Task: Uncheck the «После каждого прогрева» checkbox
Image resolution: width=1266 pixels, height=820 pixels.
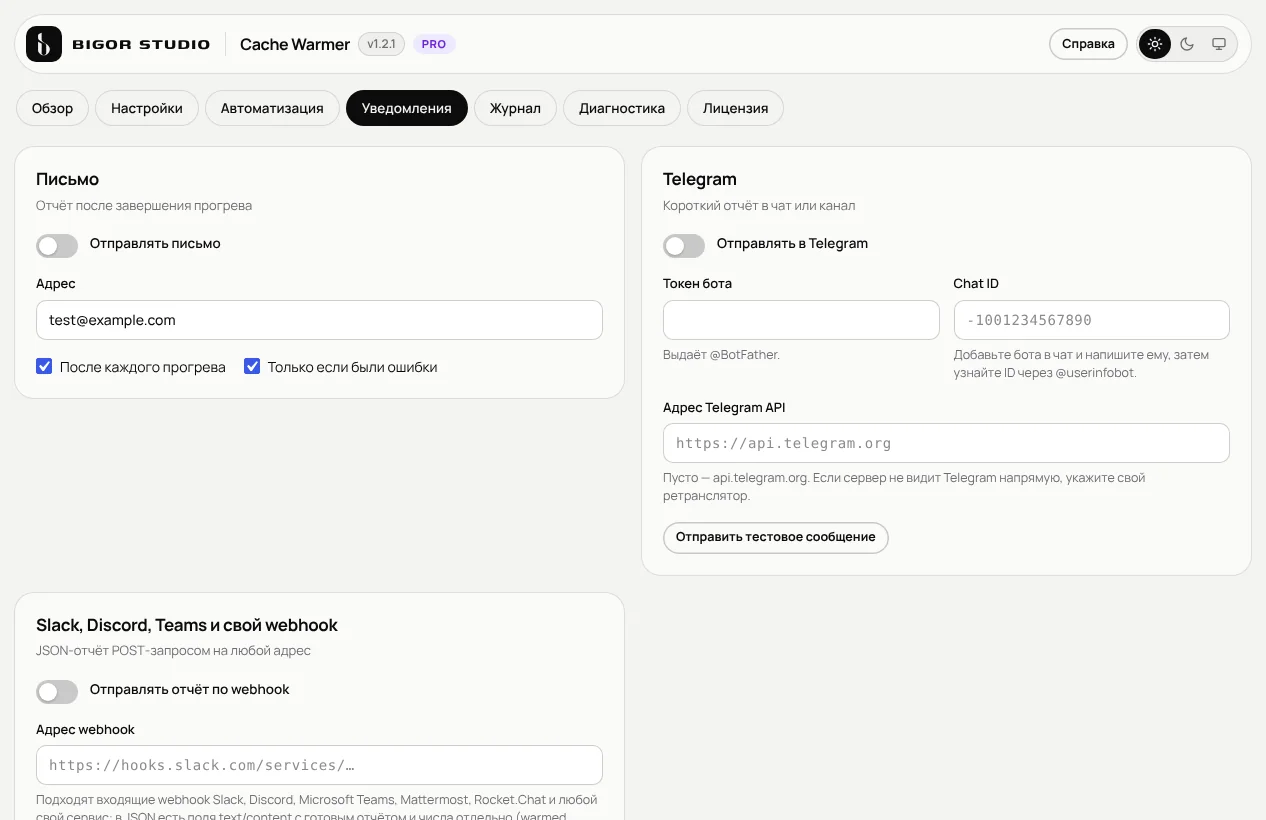Action: click(x=44, y=367)
